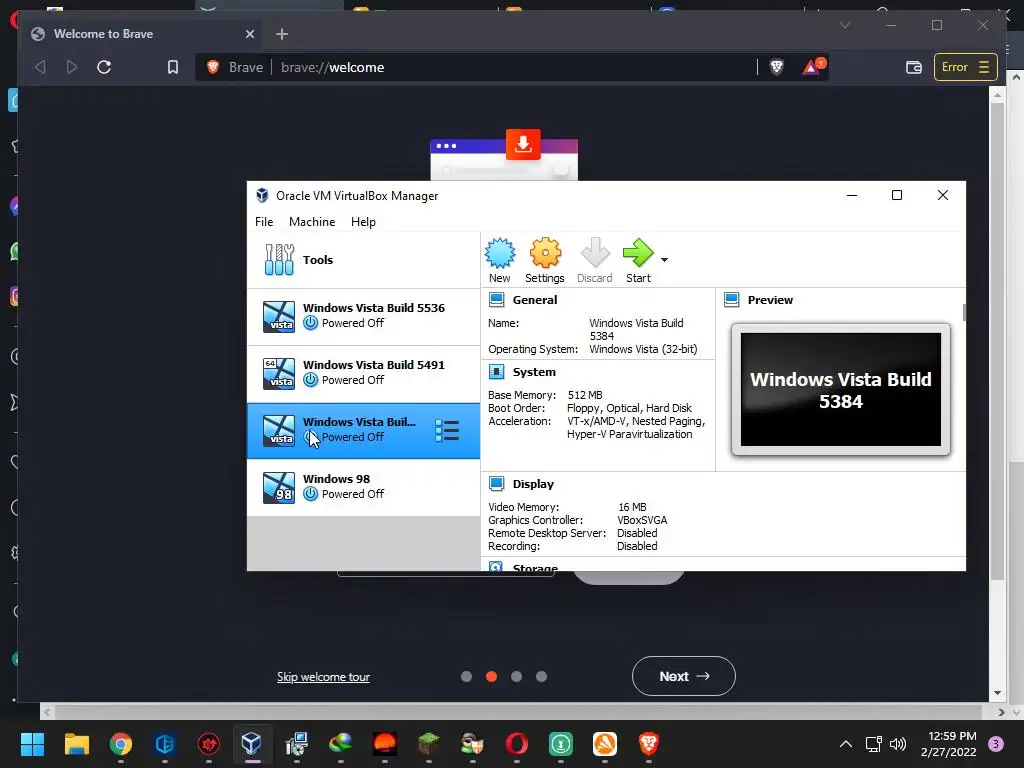Open Brave Shields lion icon in address bar
Viewport: 1024px width, 768px height.
(x=776, y=67)
